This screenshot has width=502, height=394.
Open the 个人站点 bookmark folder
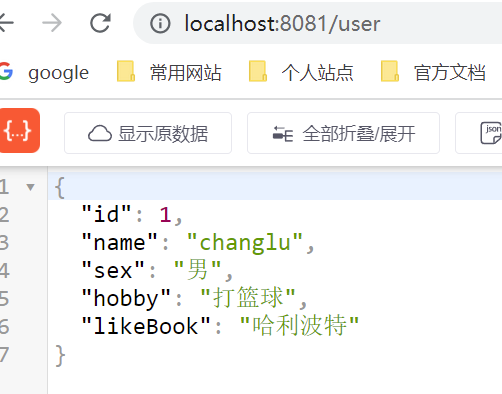click(x=301, y=72)
